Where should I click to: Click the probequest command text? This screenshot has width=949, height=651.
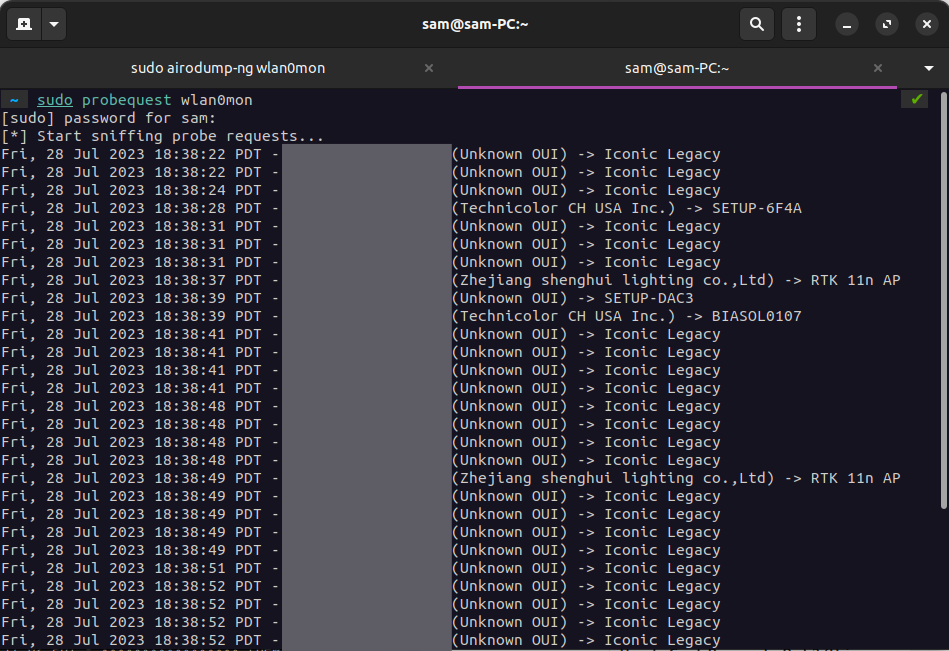point(126,100)
